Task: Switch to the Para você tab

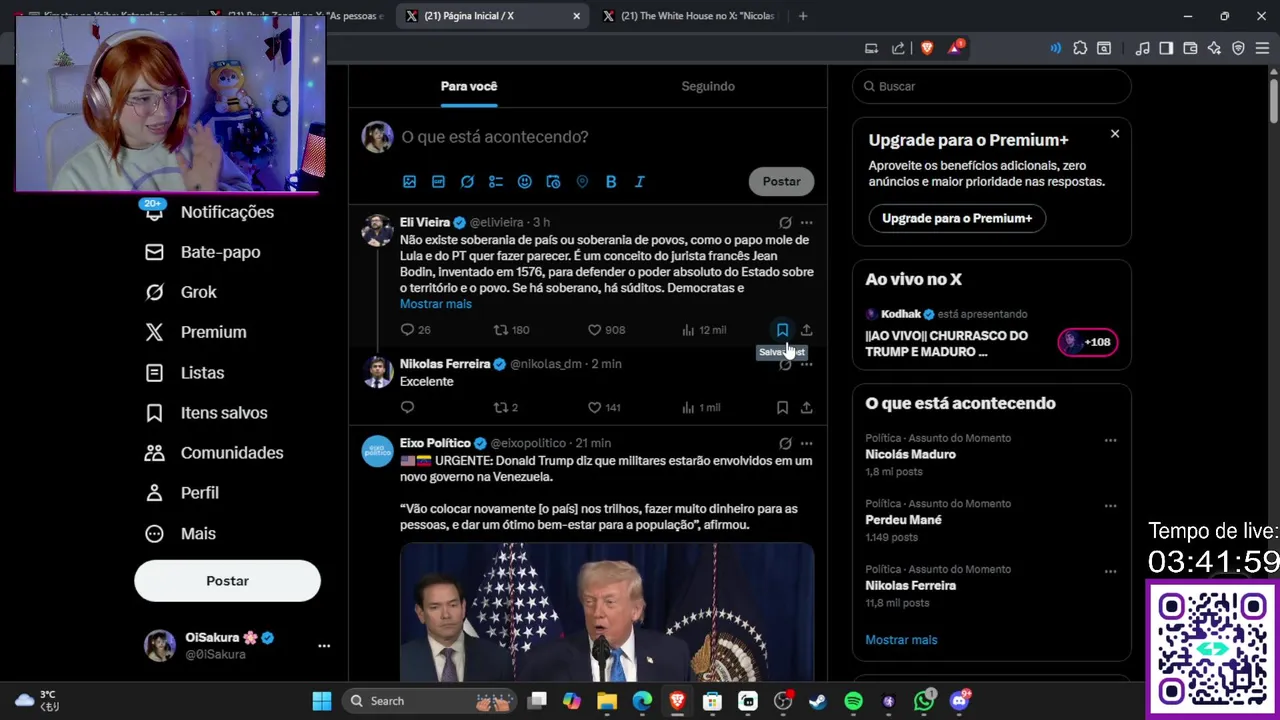Action: pos(469,86)
